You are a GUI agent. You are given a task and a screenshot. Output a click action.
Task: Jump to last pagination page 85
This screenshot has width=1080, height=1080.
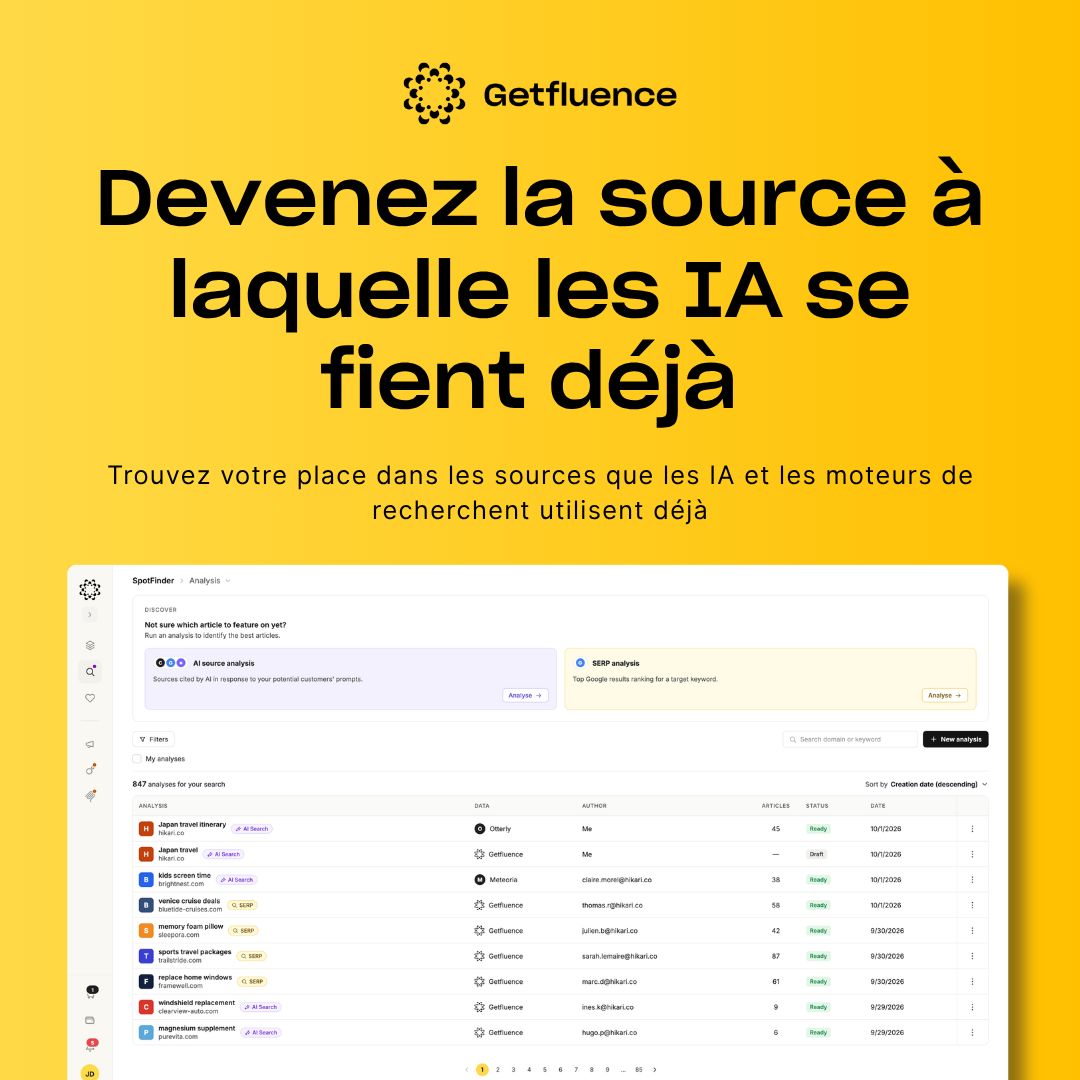pos(638,1070)
